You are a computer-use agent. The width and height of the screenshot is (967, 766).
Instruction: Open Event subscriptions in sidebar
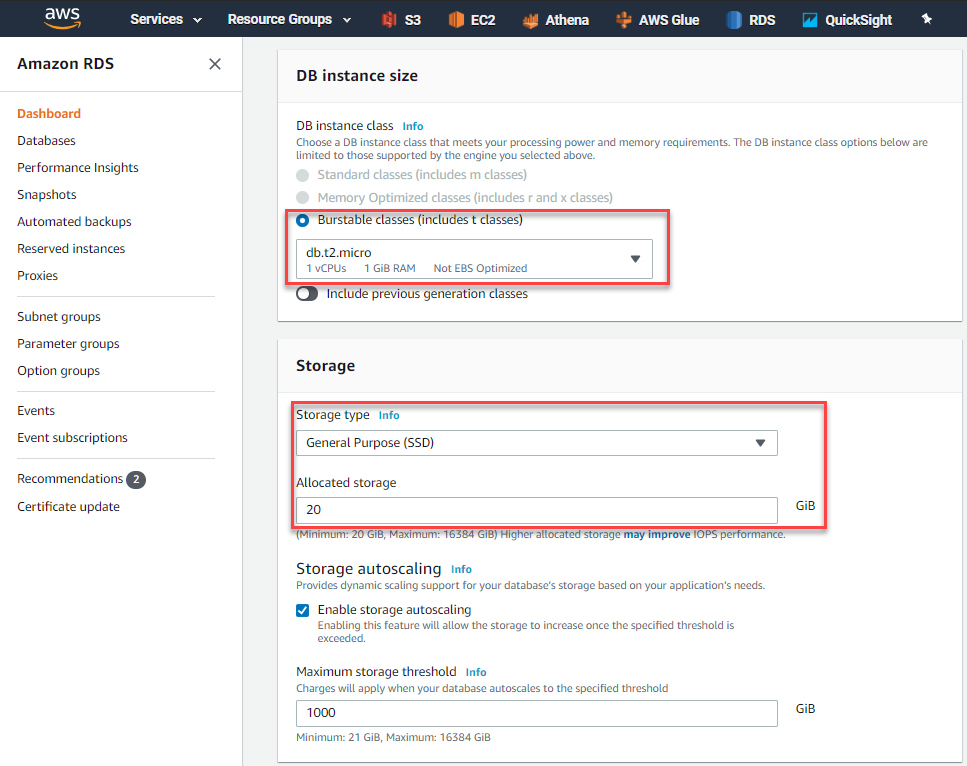(x=72, y=438)
